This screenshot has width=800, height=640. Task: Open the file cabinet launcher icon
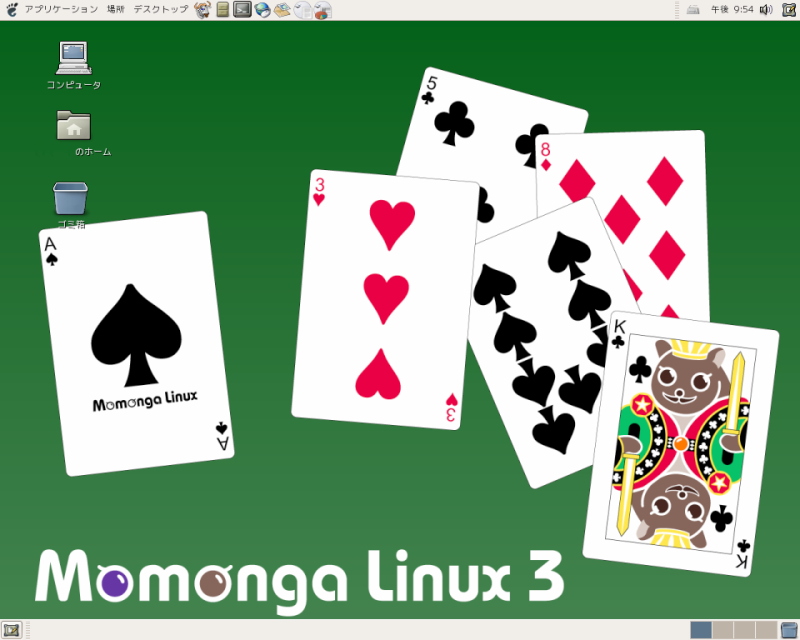[x=222, y=10]
